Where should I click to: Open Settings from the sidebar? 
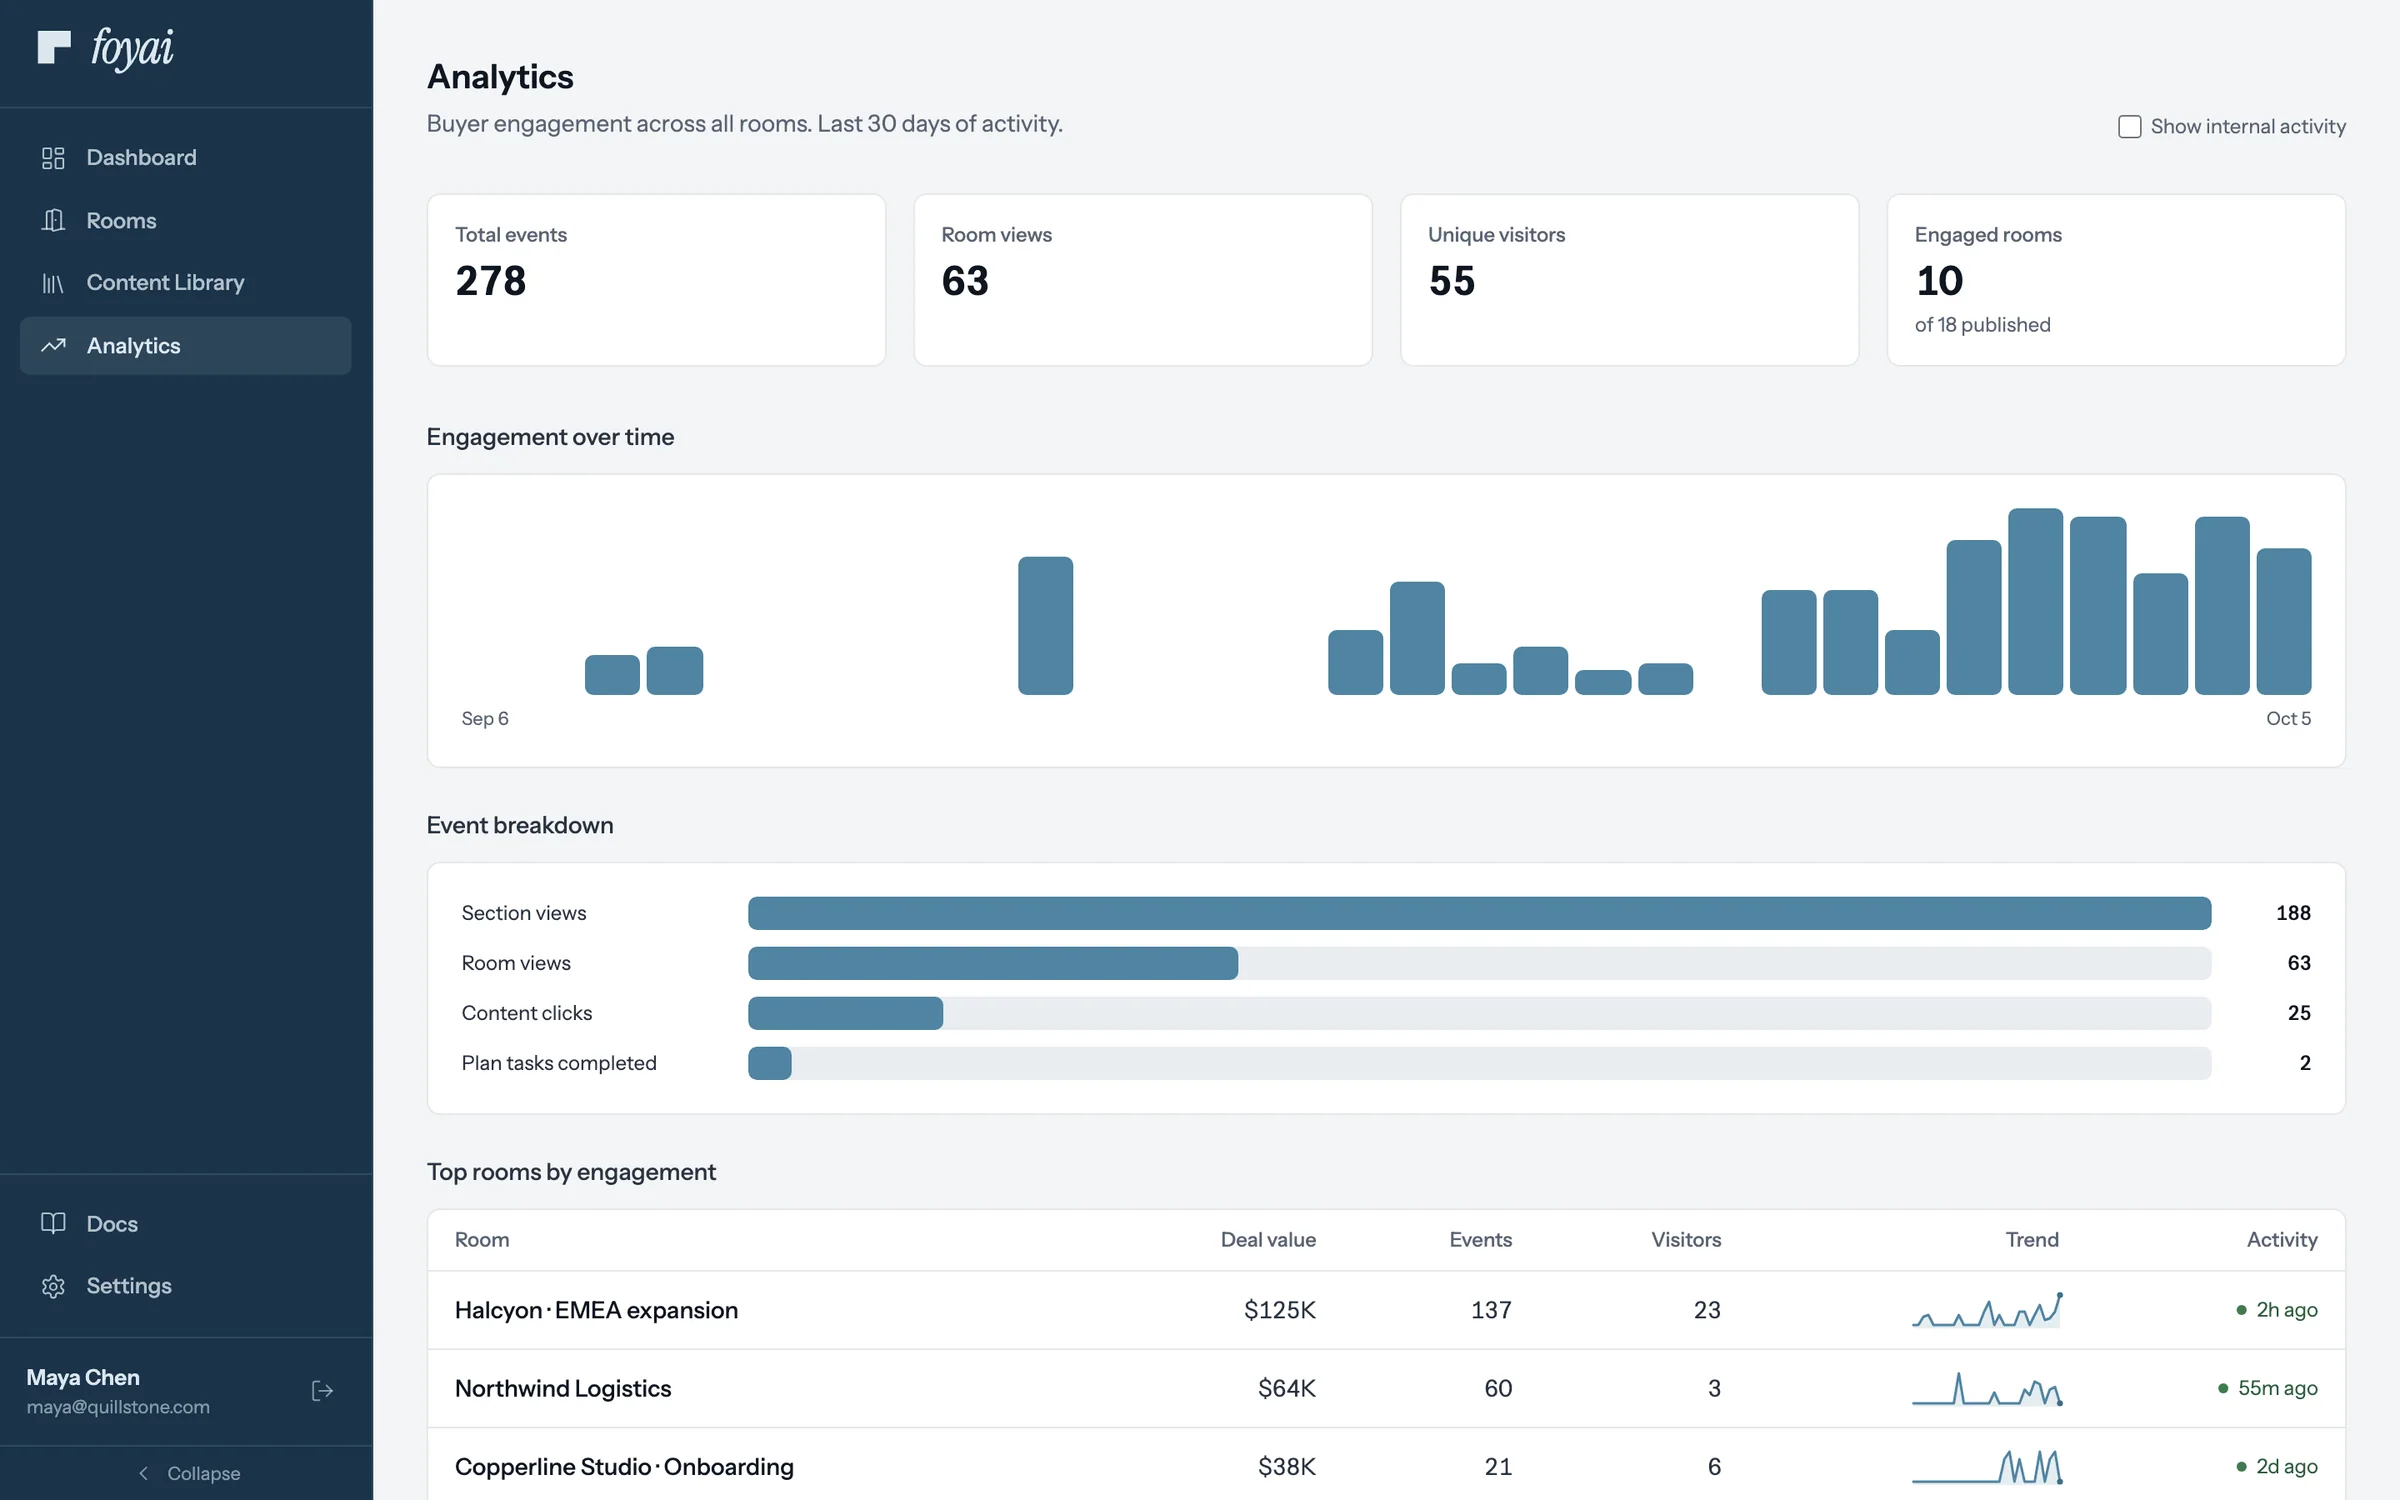pyautogui.click(x=186, y=1286)
